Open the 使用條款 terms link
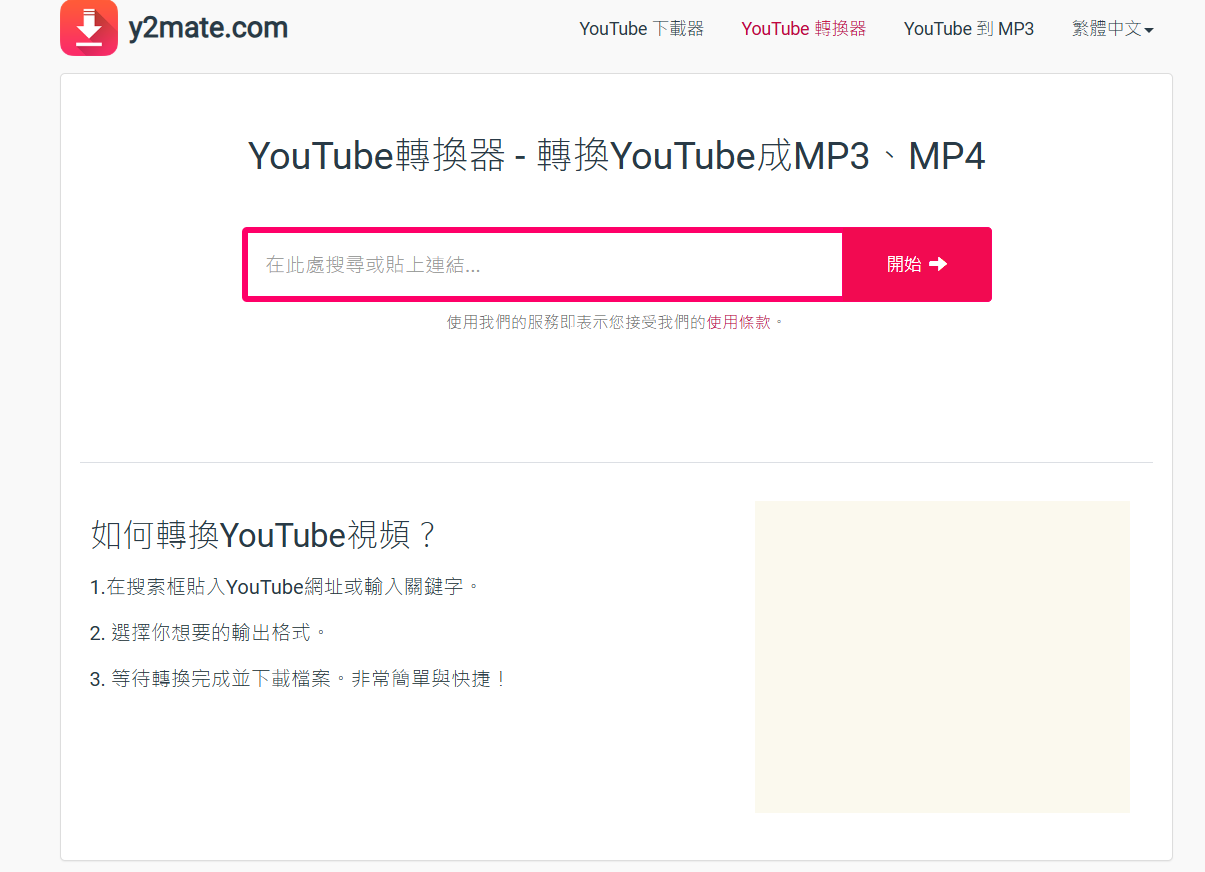Image resolution: width=1205 pixels, height=872 pixels. tap(739, 323)
